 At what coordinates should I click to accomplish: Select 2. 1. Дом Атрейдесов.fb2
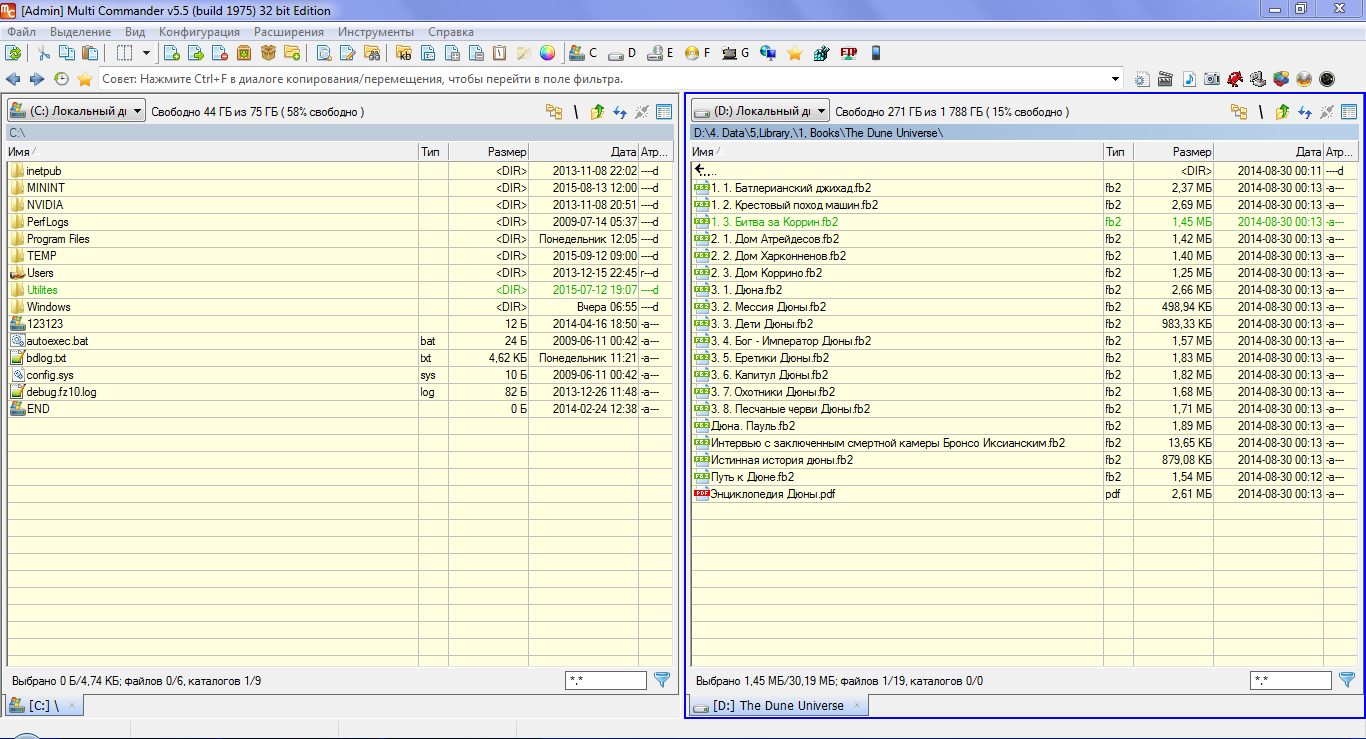click(775, 239)
